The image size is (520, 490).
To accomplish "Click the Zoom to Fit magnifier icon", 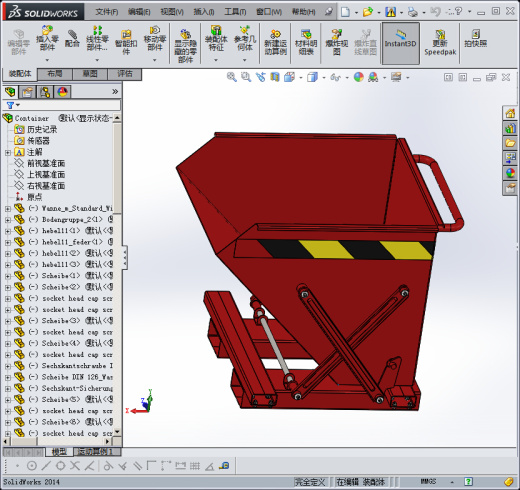I will (x=232, y=77).
